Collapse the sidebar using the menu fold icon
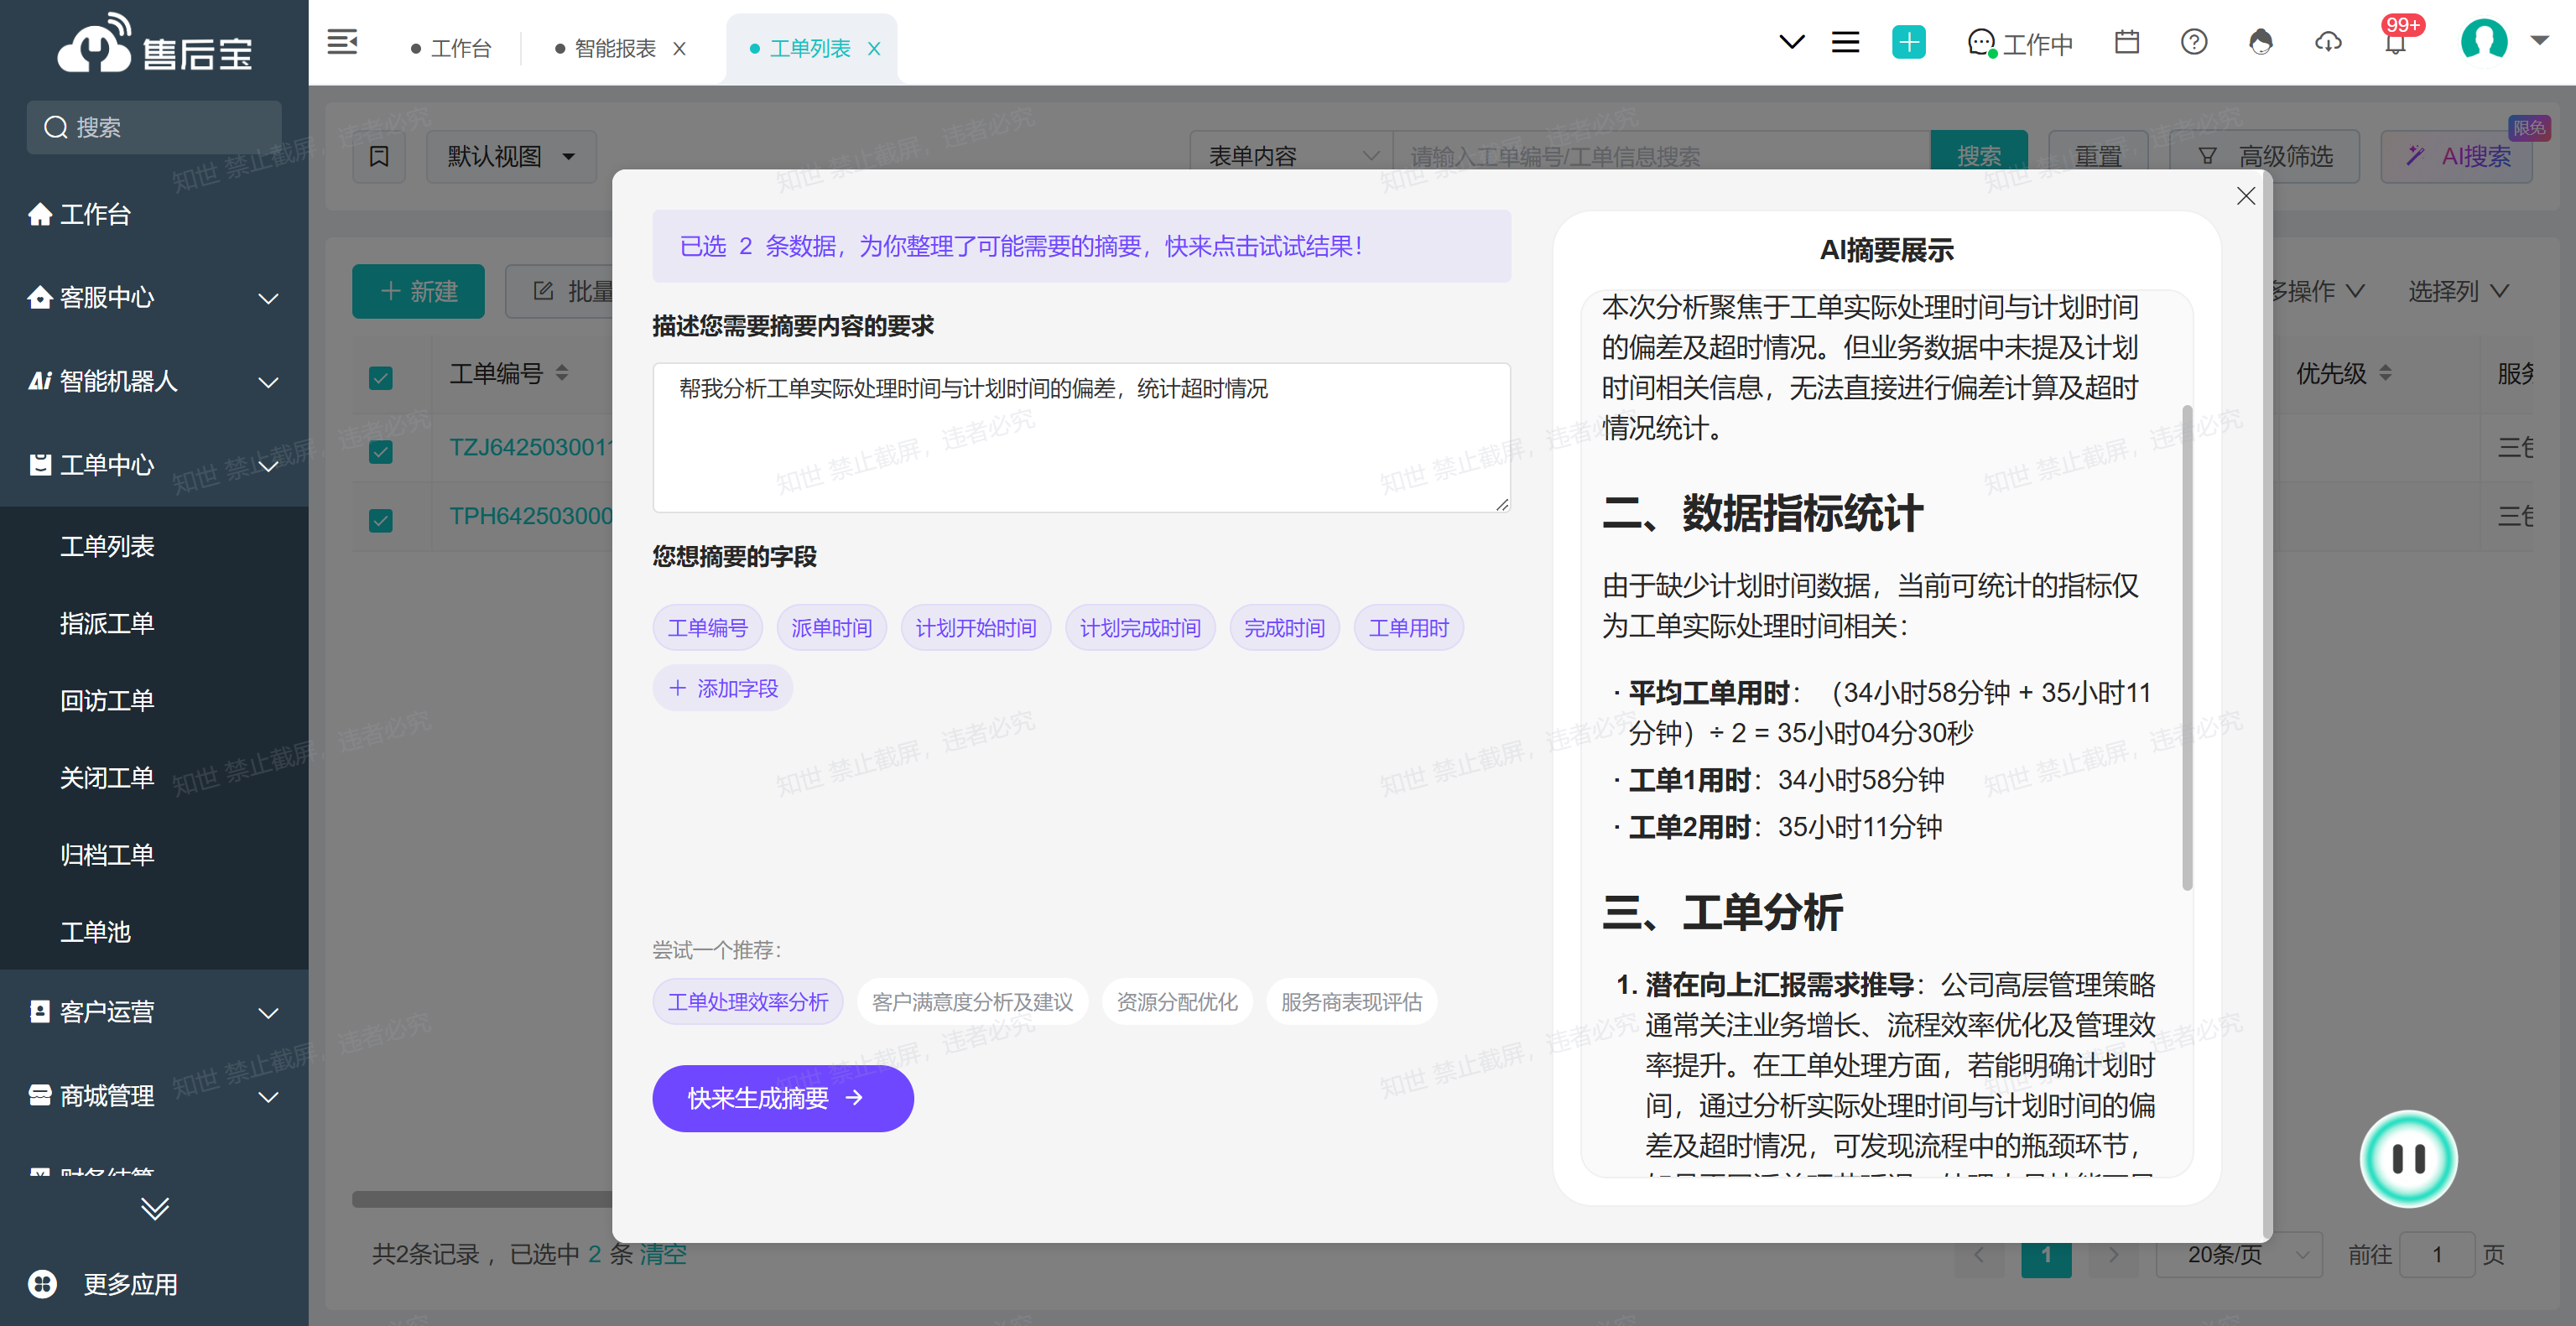2576x1326 pixels. 342,42
